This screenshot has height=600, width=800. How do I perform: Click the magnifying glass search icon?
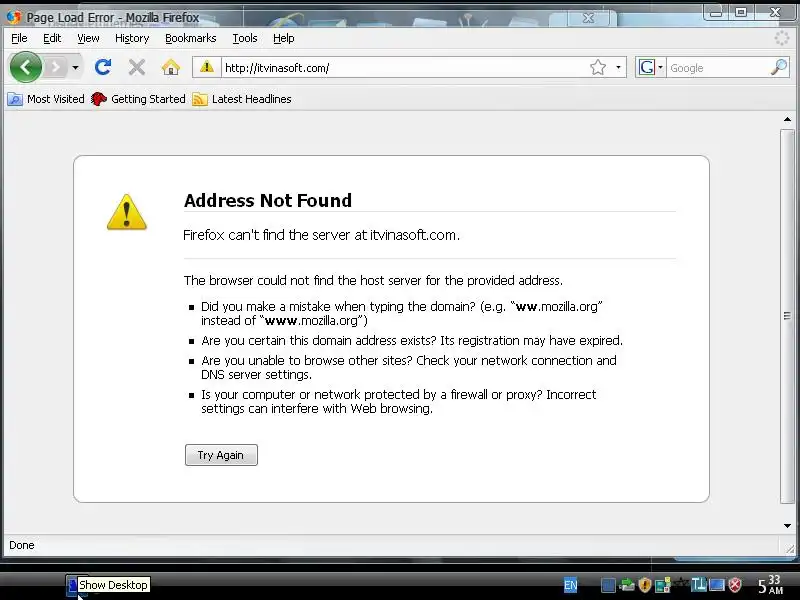779,67
